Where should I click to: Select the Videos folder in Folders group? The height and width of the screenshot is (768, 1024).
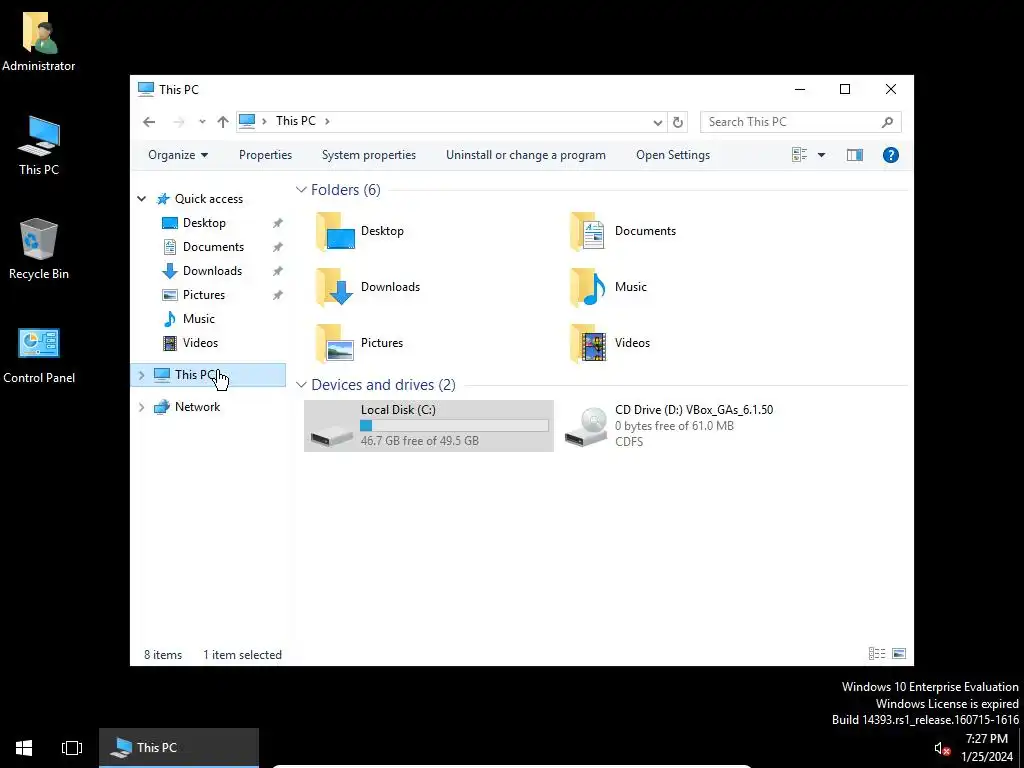609,343
